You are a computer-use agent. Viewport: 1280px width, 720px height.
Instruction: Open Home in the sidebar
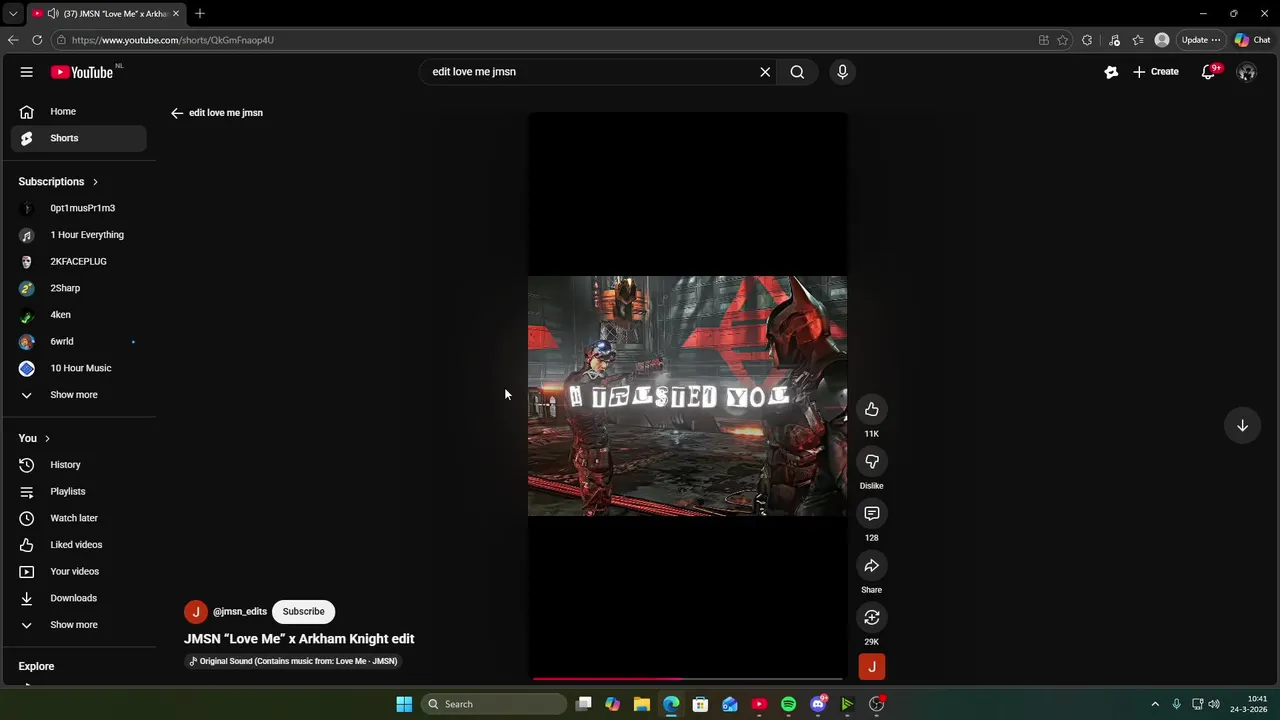pyautogui.click(x=79, y=112)
